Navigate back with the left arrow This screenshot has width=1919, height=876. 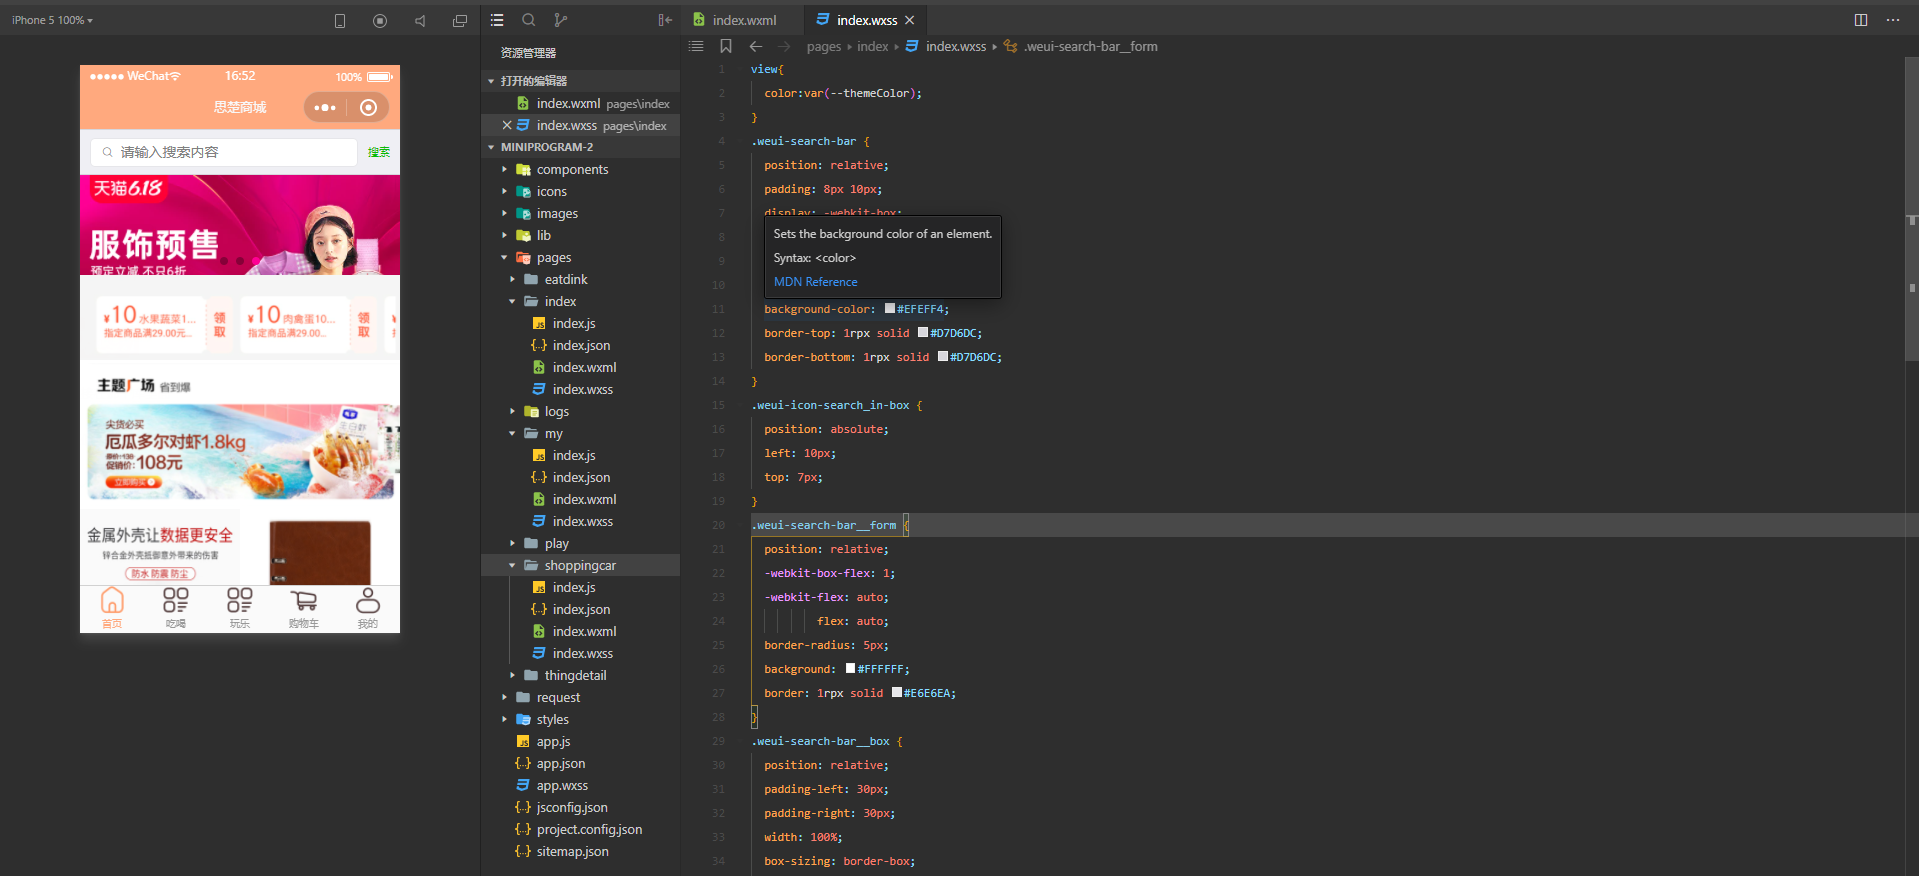point(756,47)
